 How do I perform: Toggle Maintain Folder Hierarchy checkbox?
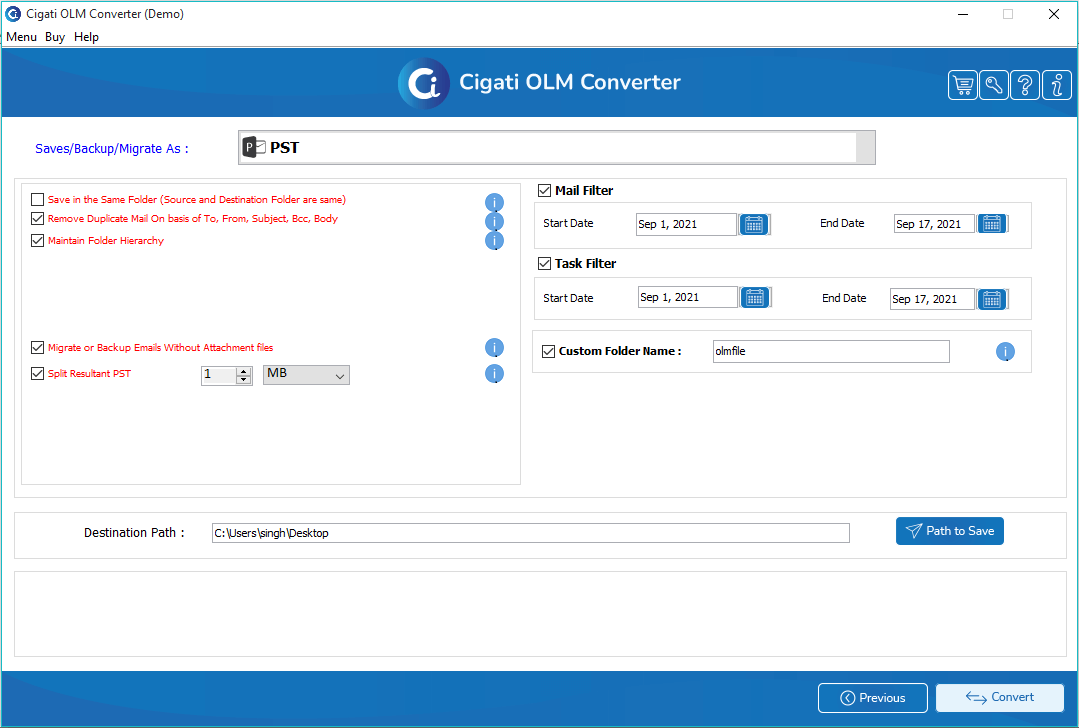38,241
